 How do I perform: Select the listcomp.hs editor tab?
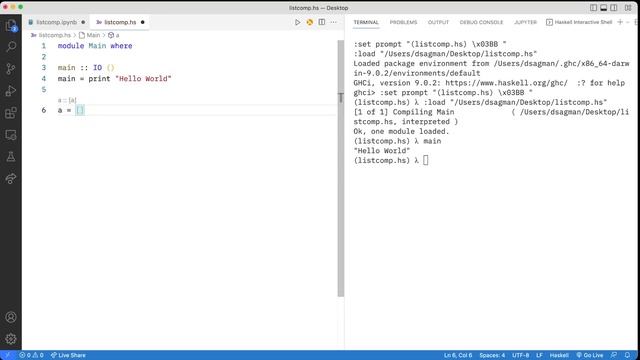click(120, 22)
